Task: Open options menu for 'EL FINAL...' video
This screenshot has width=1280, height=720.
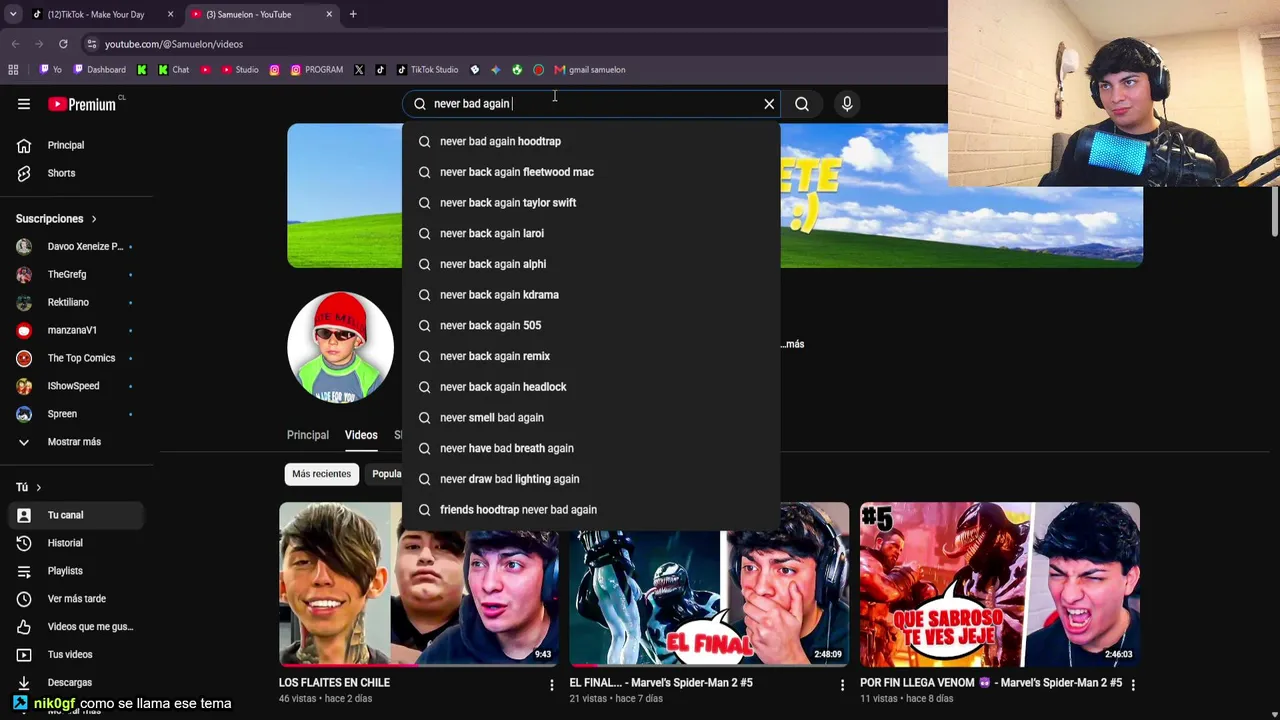Action: tap(842, 685)
